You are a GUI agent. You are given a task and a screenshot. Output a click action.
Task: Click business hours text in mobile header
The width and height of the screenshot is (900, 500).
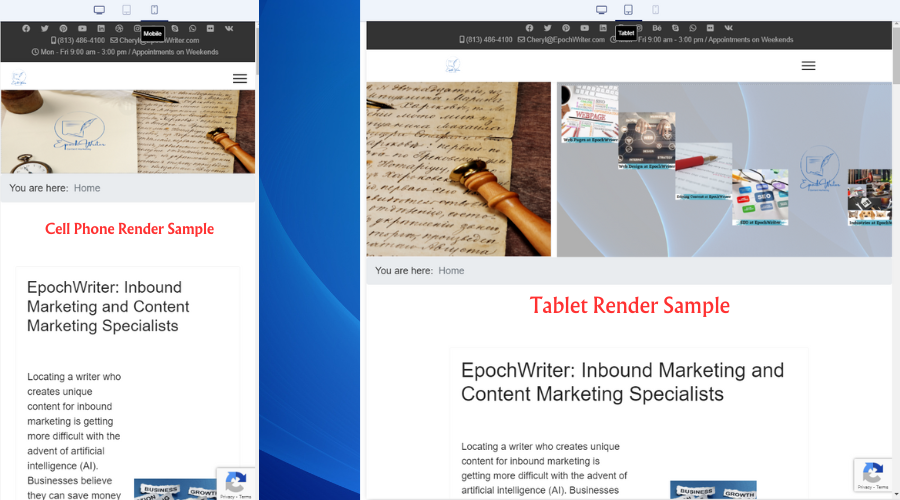click(x=125, y=52)
